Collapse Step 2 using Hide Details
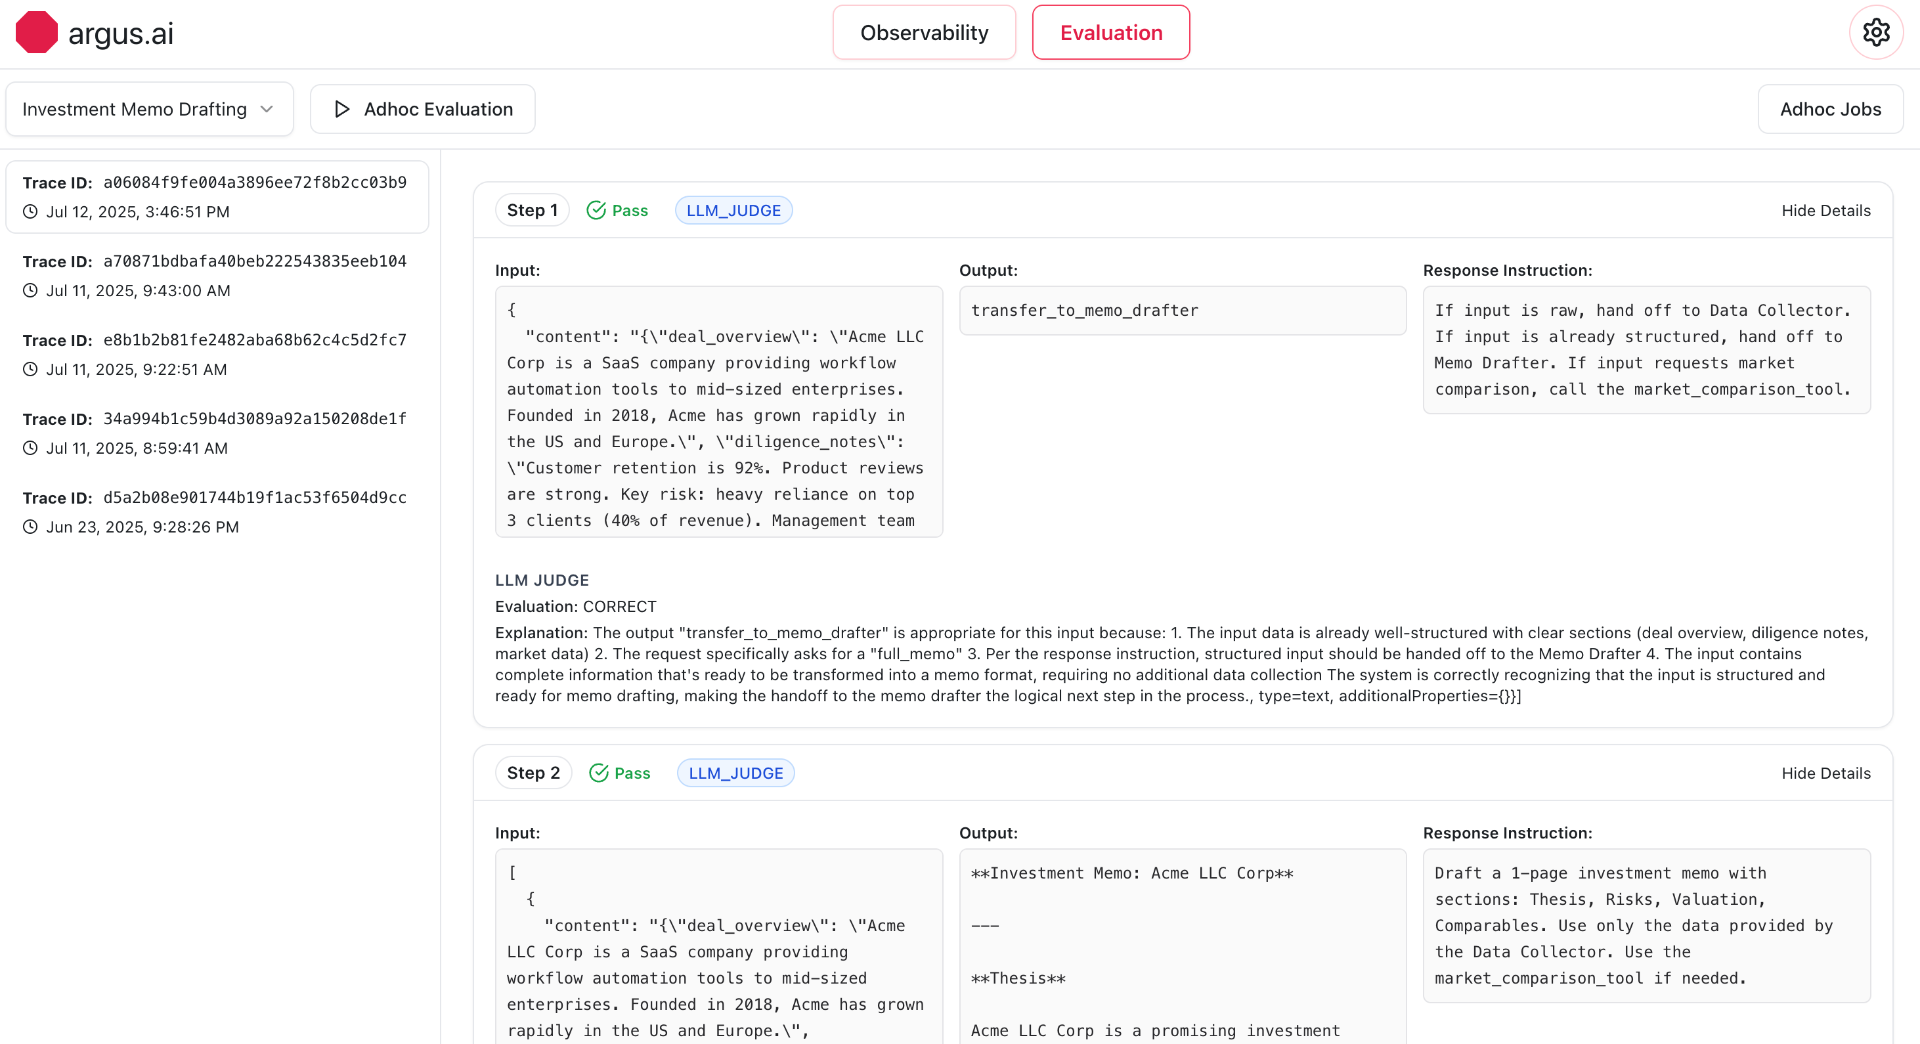This screenshot has height=1044, width=1920. tap(1825, 773)
